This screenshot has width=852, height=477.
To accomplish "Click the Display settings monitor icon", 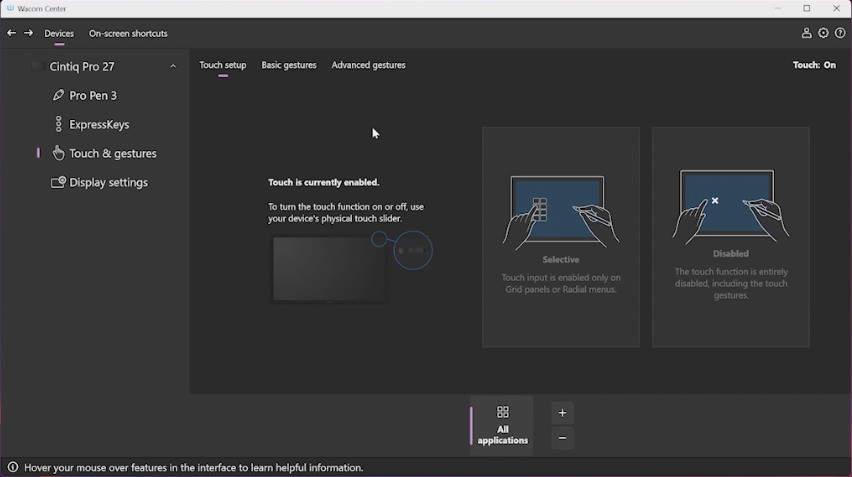I will click(x=58, y=182).
